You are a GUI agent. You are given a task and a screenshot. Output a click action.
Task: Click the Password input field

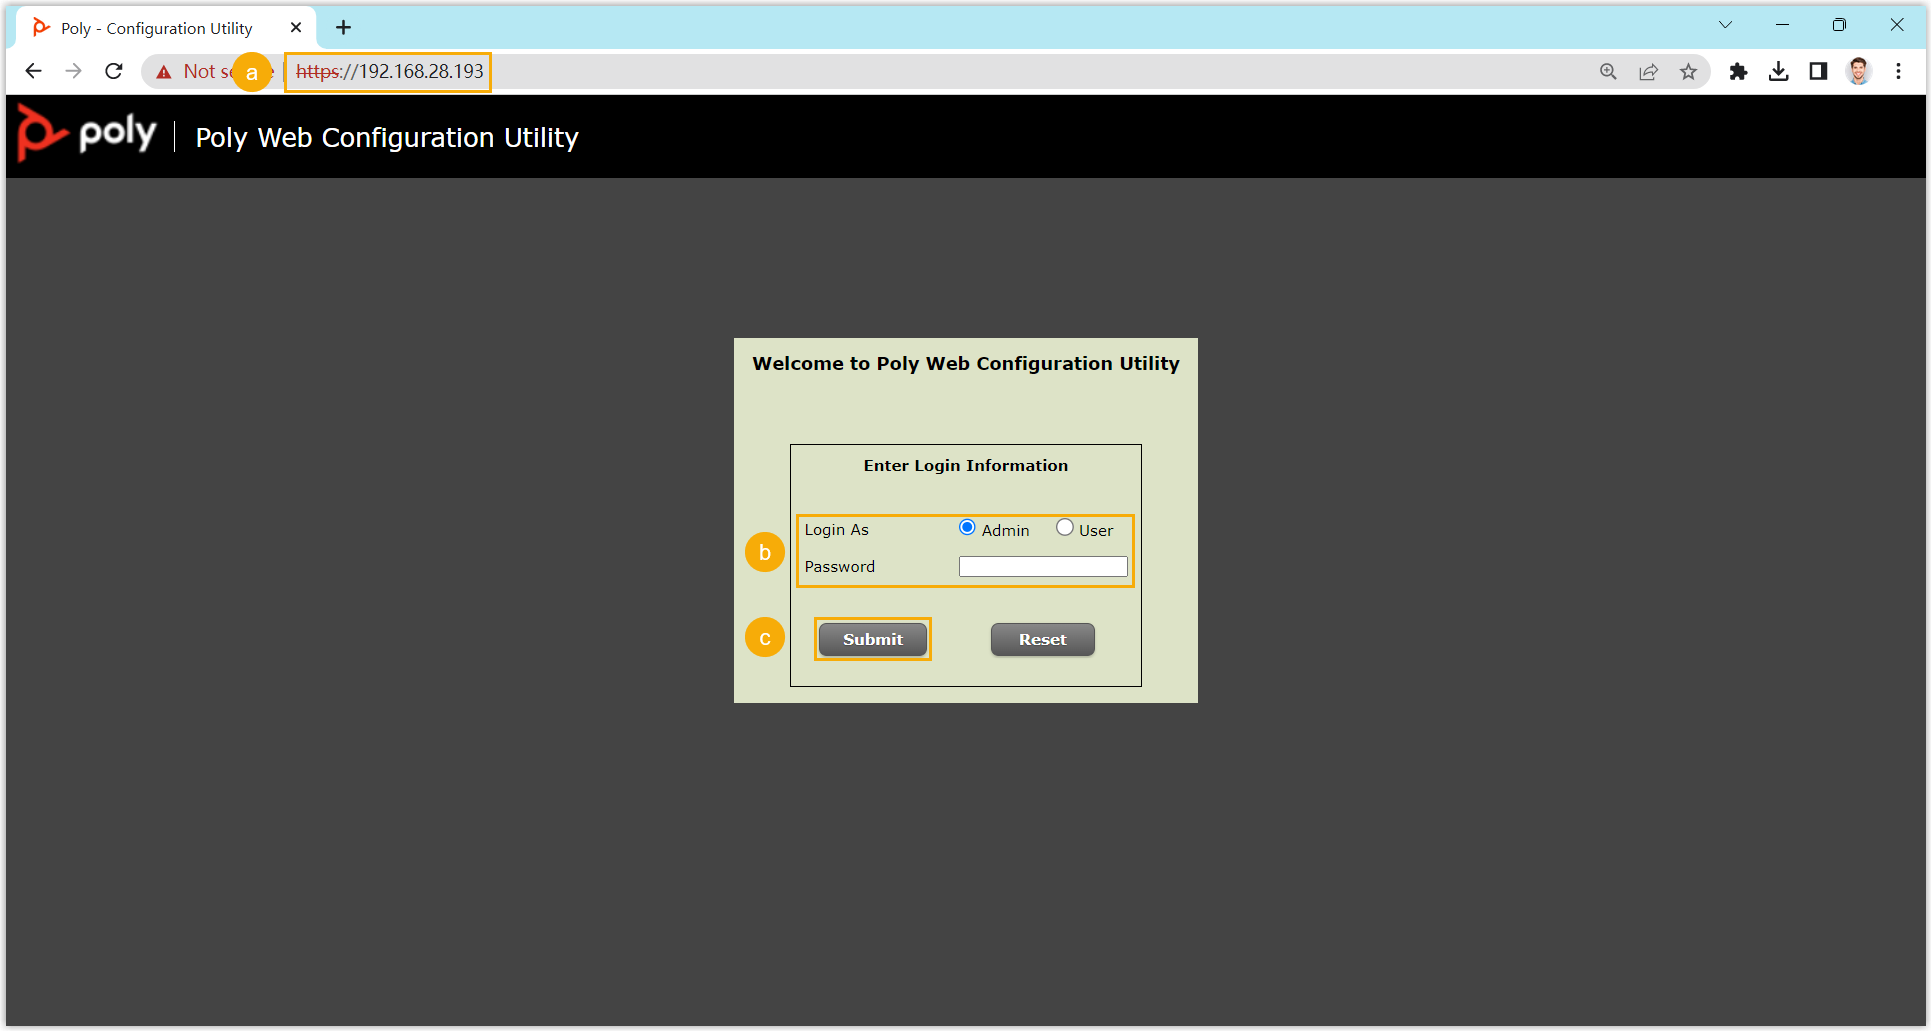[1043, 567]
